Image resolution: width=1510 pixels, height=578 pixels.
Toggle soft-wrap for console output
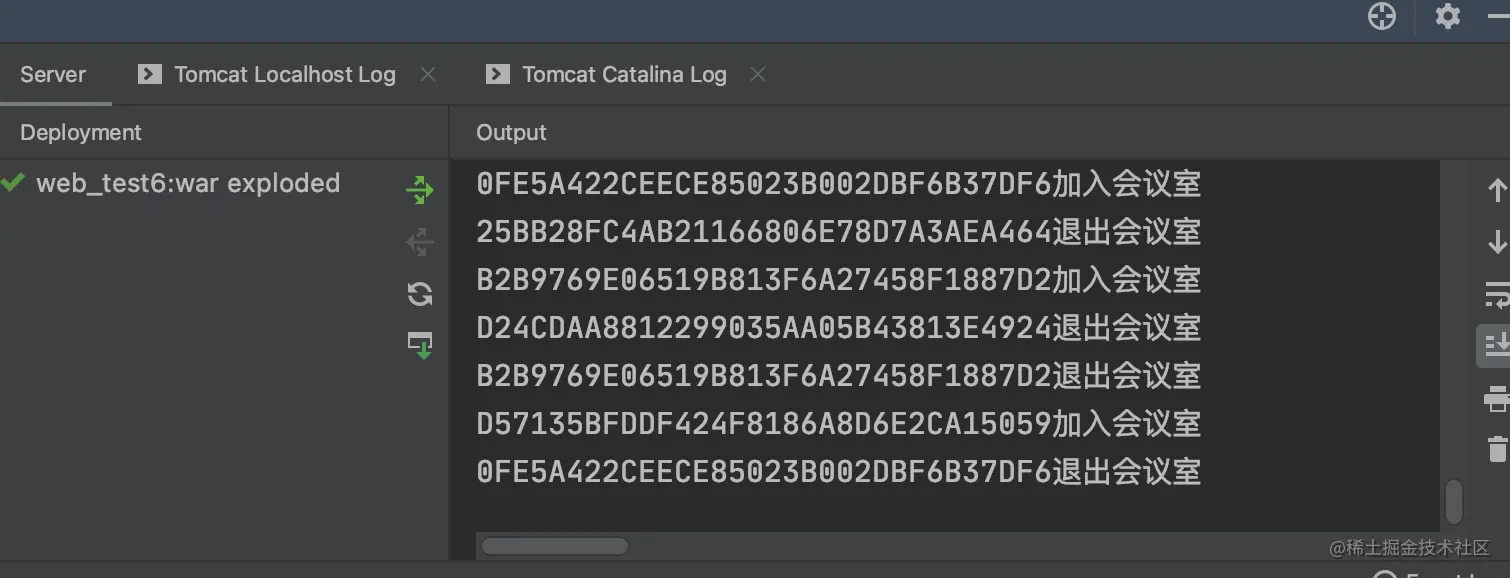tap(1497, 294)
